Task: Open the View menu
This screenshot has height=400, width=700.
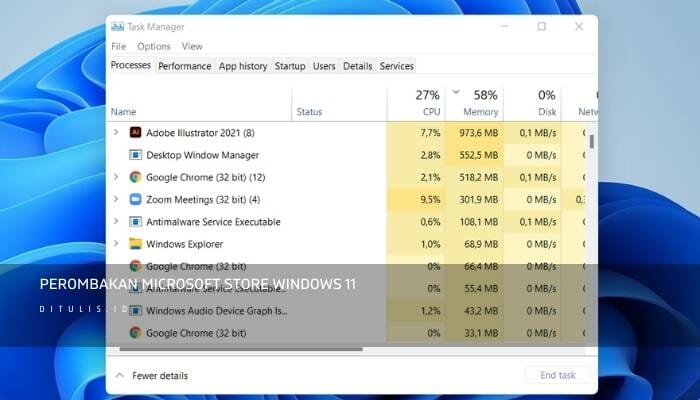Action: pyautogui.click(x=192, y=46)
